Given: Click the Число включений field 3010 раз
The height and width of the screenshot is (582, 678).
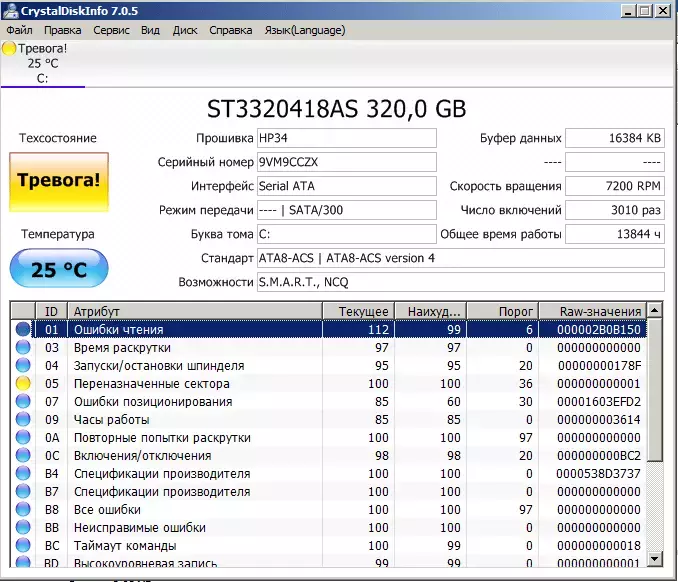Looking at the screenshot, I should point(615,210).
